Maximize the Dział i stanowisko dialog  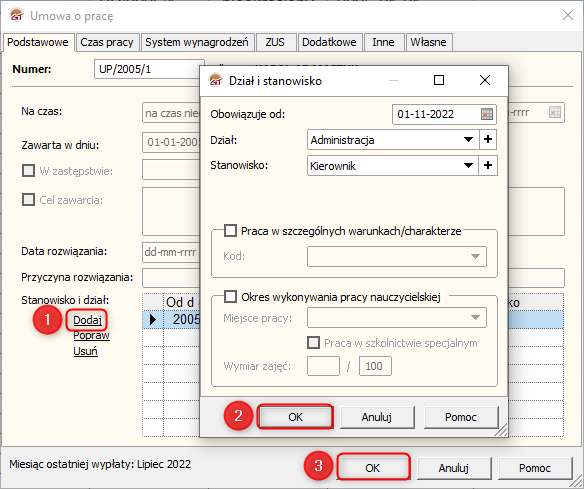439,80
